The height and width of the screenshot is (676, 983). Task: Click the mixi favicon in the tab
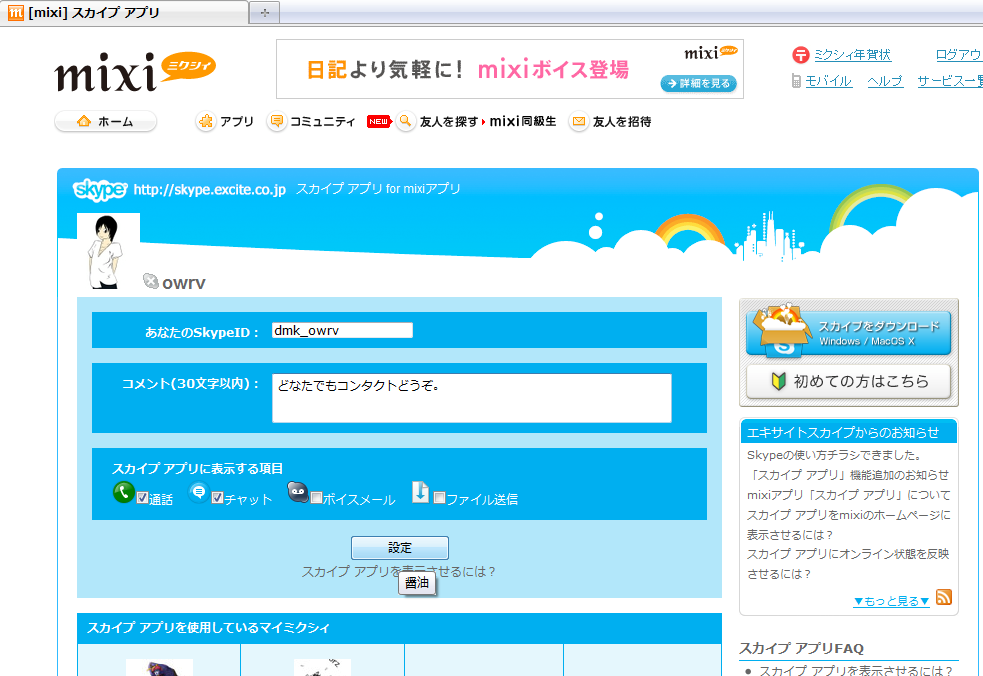pos(16,13)
